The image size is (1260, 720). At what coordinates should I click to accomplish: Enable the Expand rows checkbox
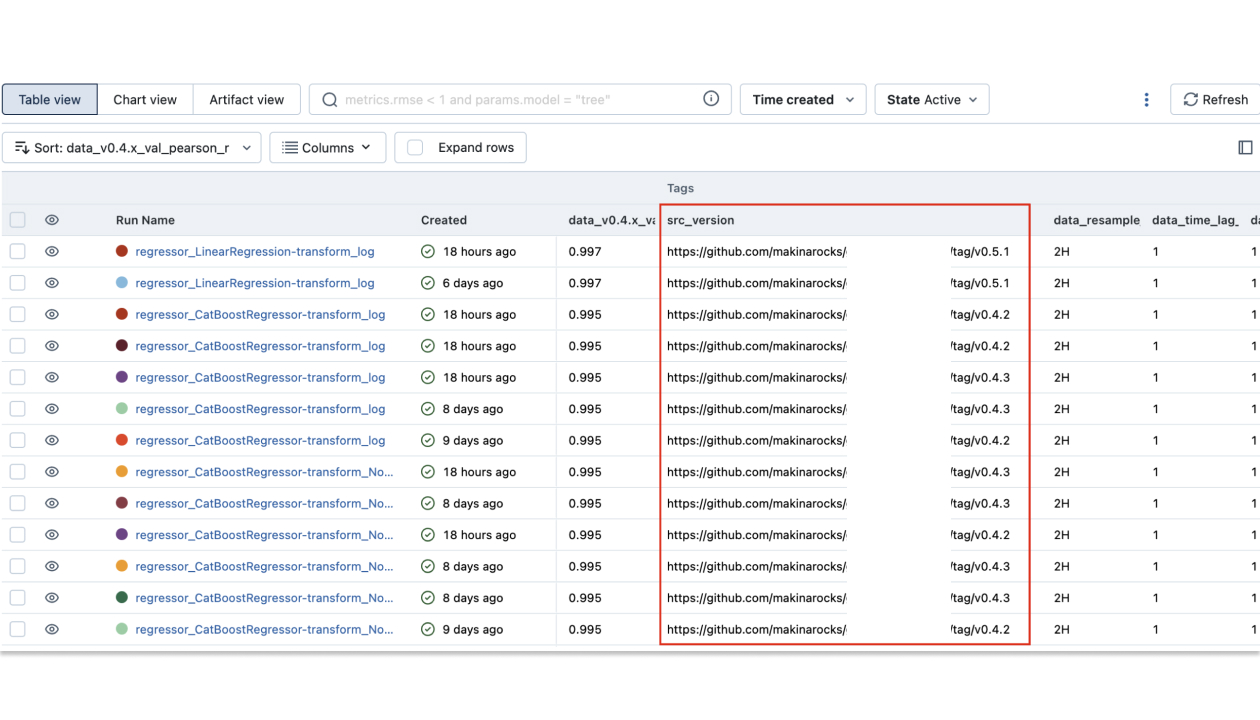(x=417, y=148)
